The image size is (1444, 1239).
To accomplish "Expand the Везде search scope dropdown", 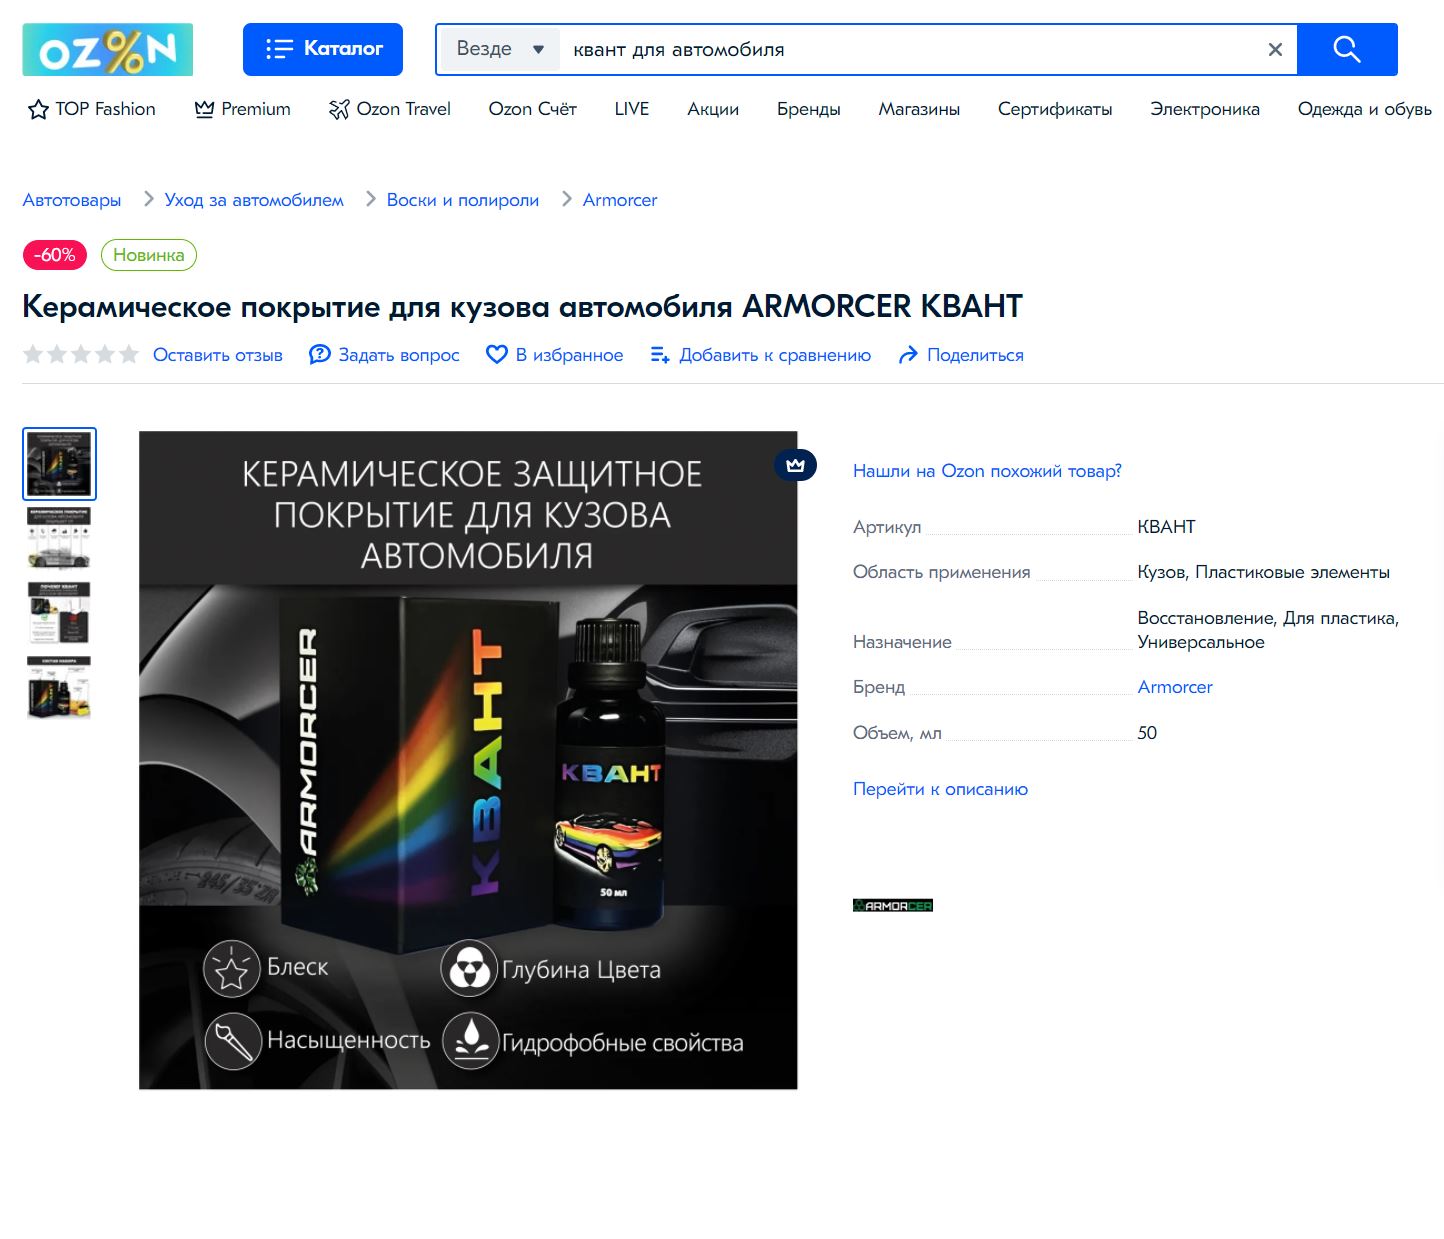I will [x=501, y=49].
